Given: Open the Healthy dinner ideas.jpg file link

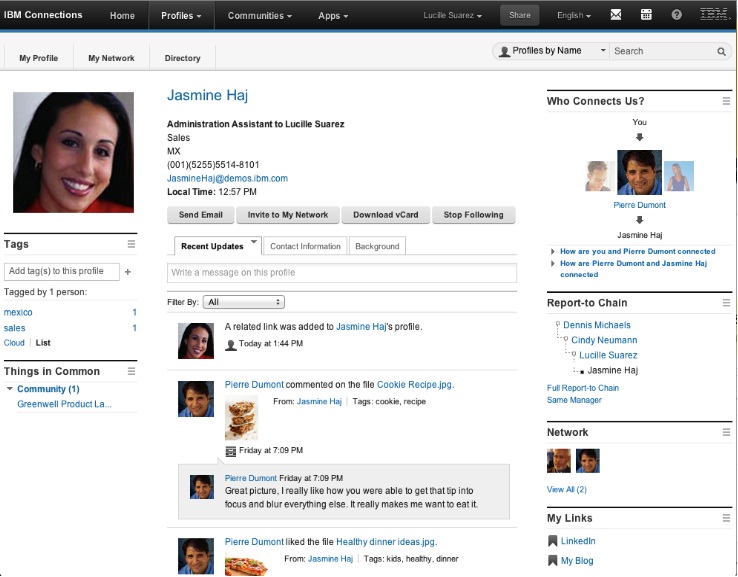Looking at the screenshot, I should pos(385,542).
